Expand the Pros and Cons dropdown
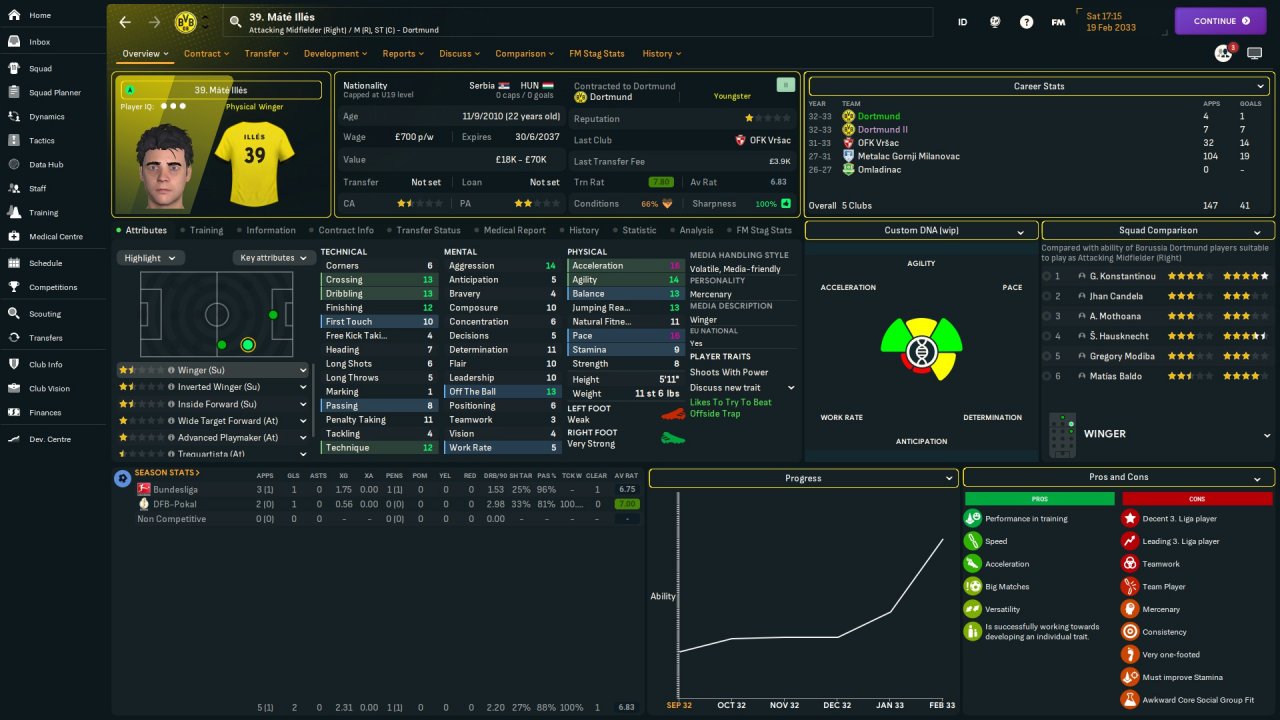 (1119, 477)
